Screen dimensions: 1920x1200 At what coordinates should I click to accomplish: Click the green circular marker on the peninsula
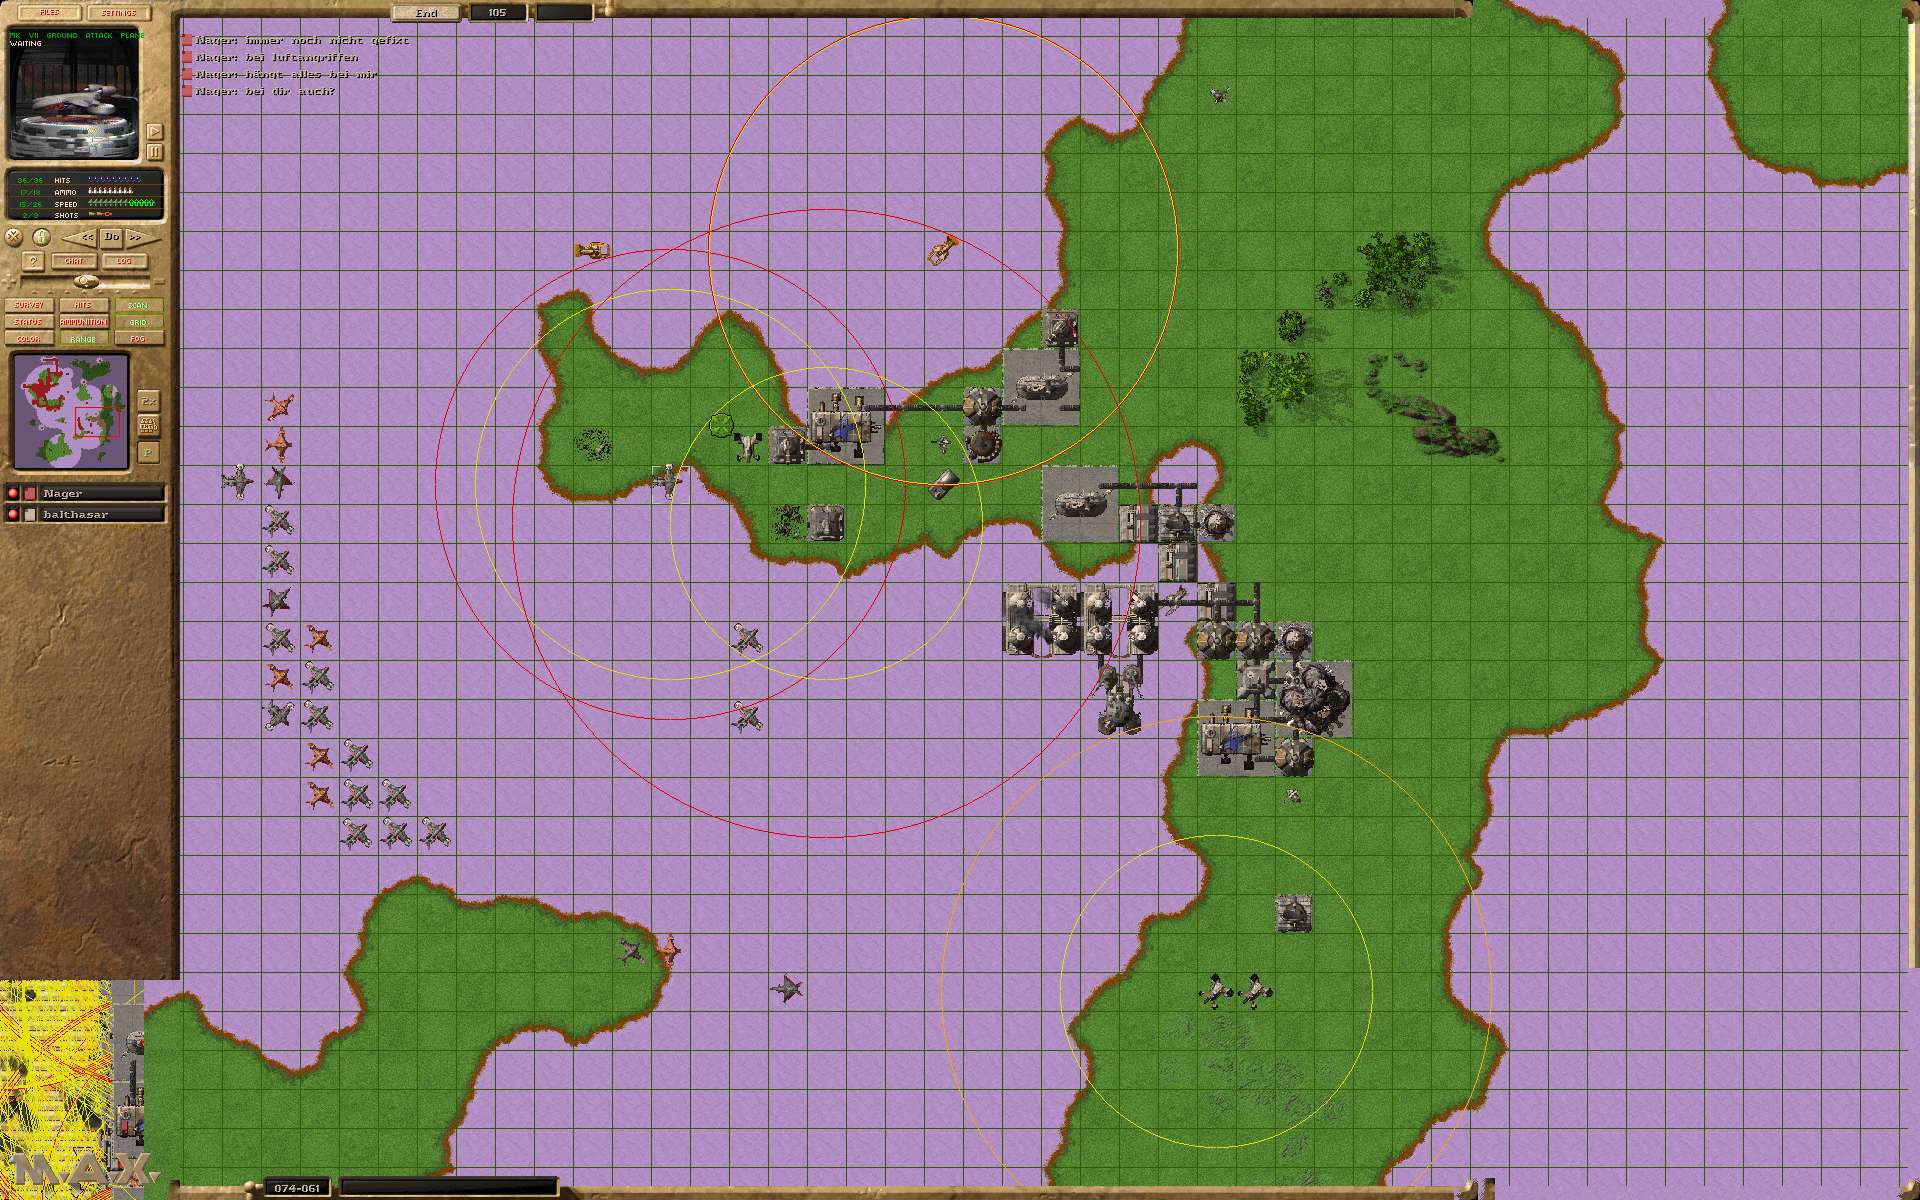point(721,425)
